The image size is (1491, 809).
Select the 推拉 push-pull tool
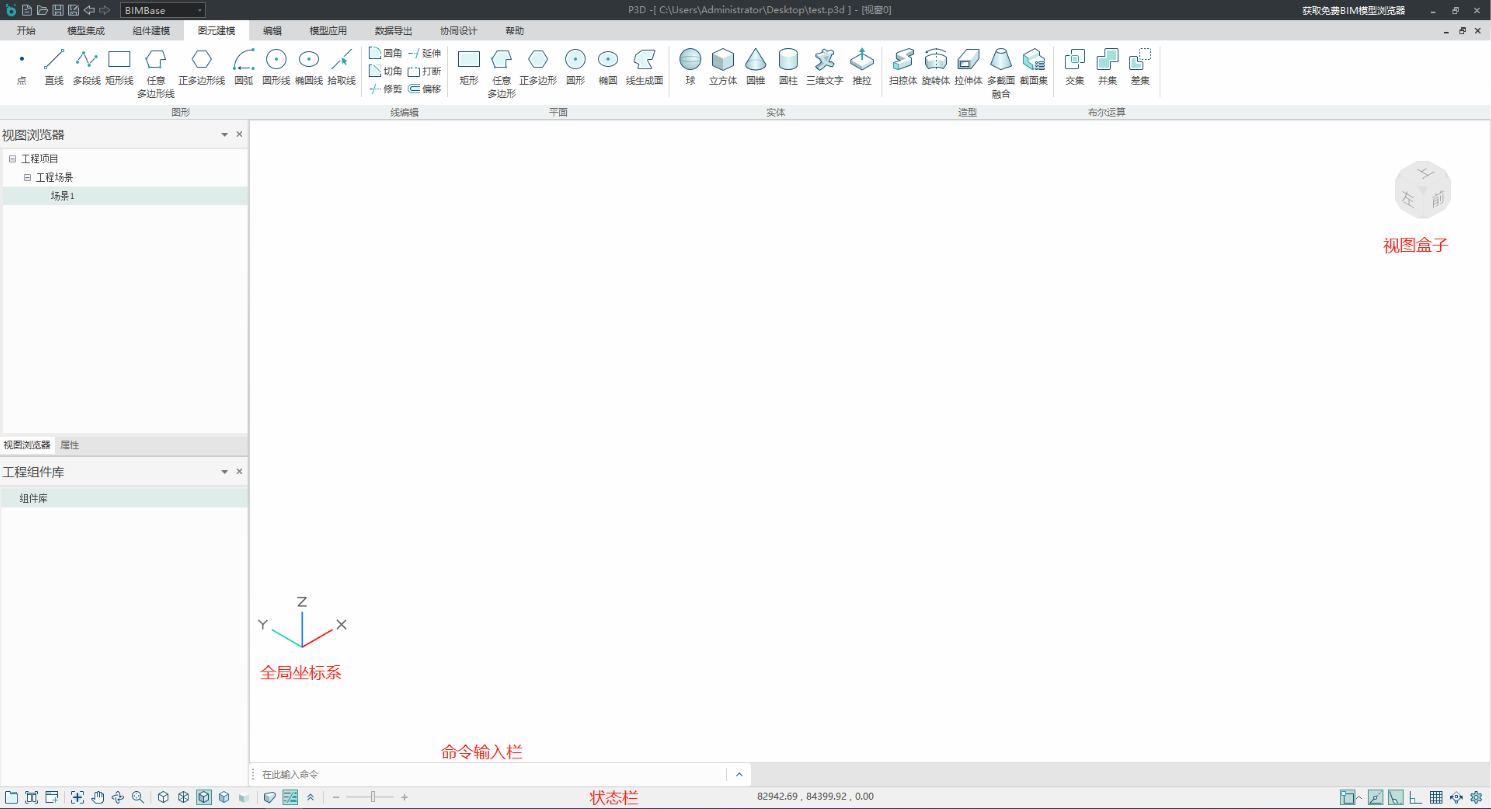point(862,67)
